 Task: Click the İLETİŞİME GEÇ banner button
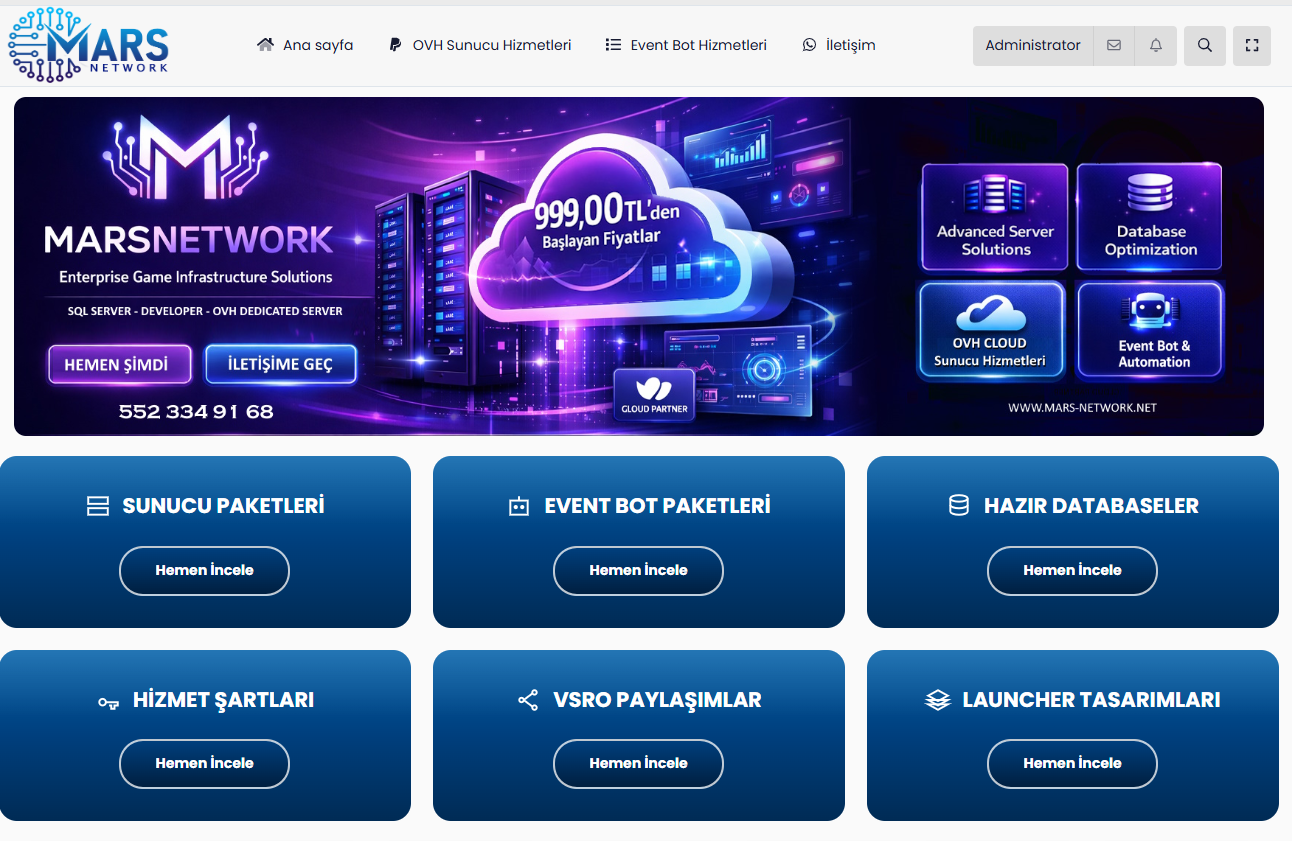[281, 365]
